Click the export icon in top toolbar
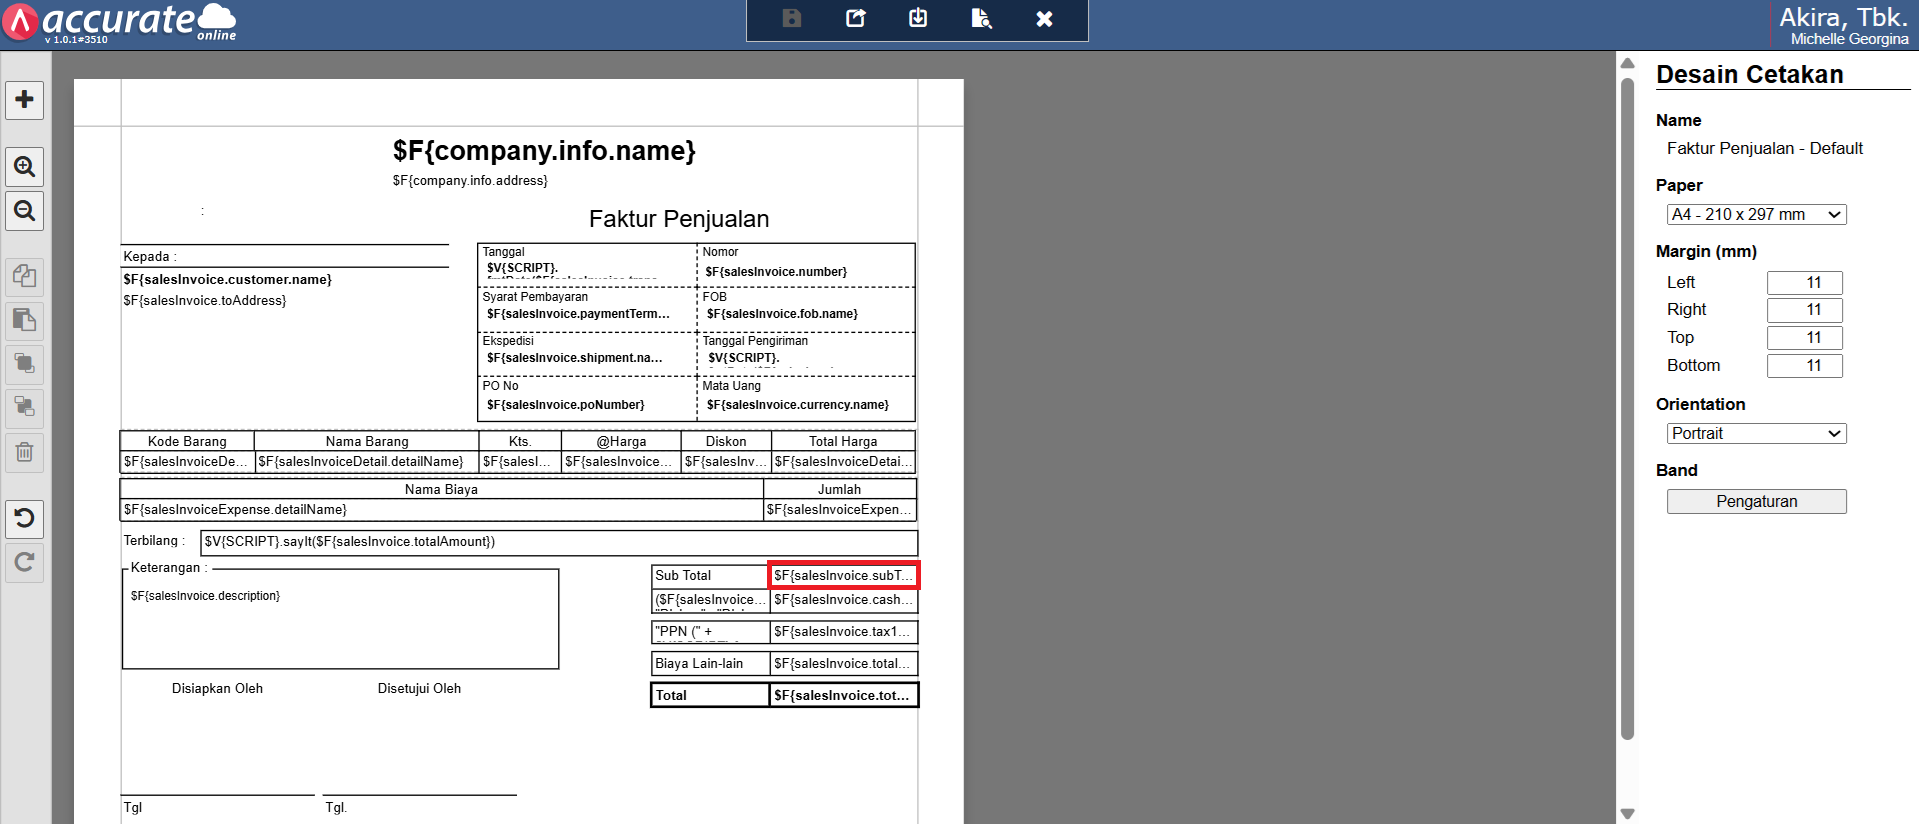The width and height of the screenshot is (1919, 825). click(855, 19)
